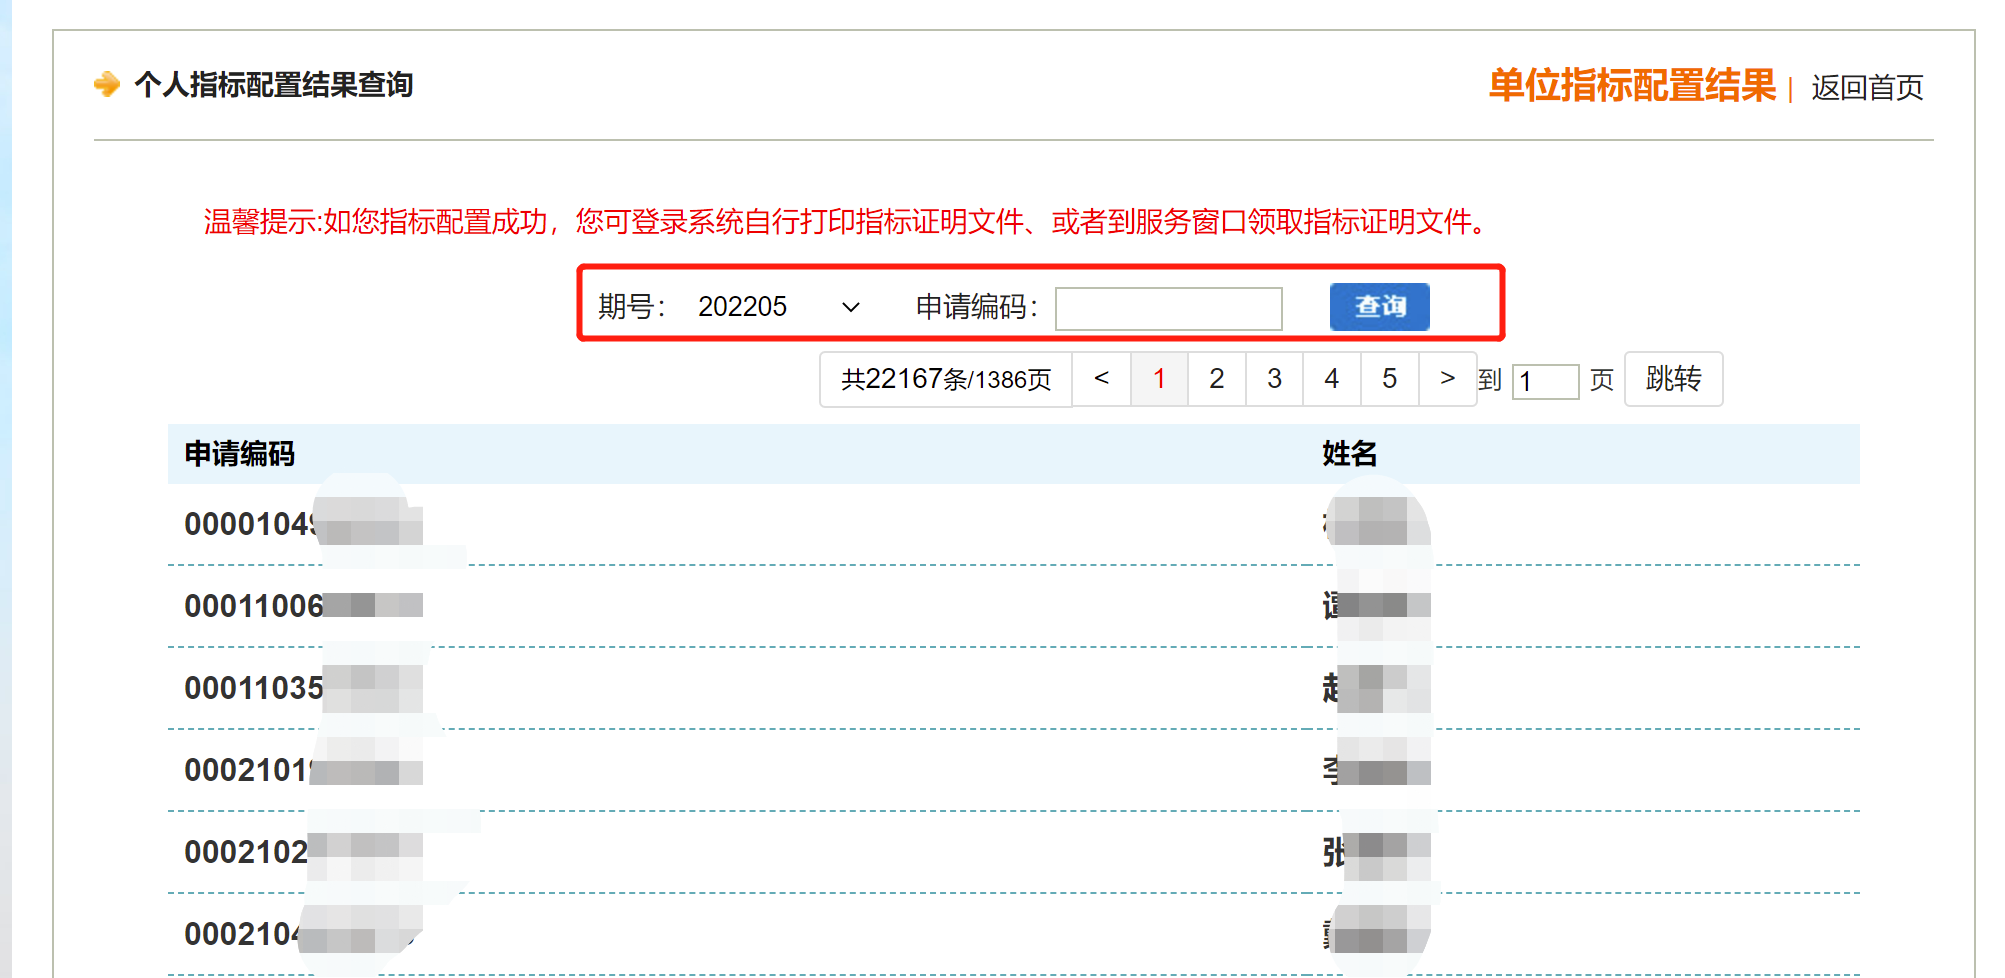Viewport: 2005px width, 978px height.
Task: Select page 3 in pagination
Action: click(1274, 379)
